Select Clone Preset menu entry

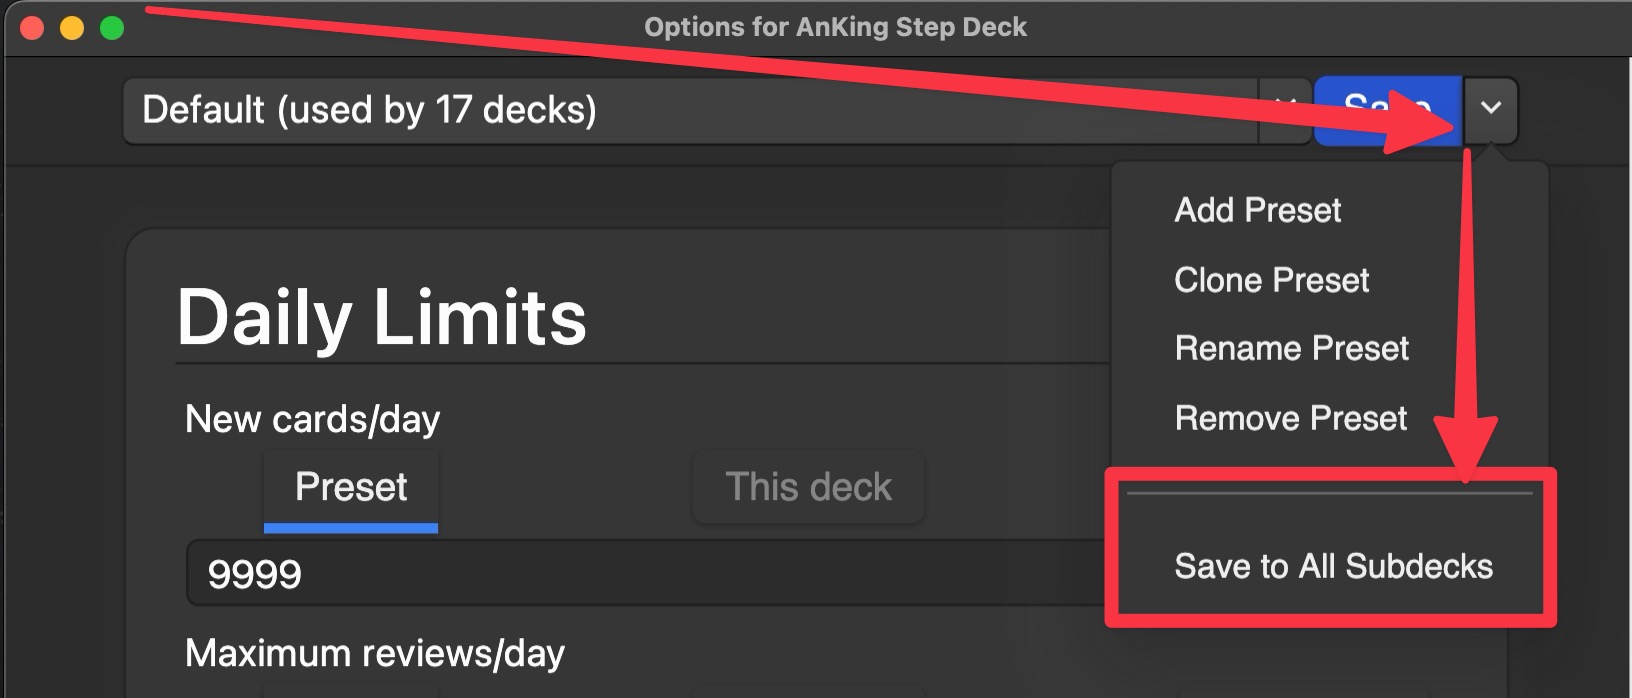pos(1272,280)
